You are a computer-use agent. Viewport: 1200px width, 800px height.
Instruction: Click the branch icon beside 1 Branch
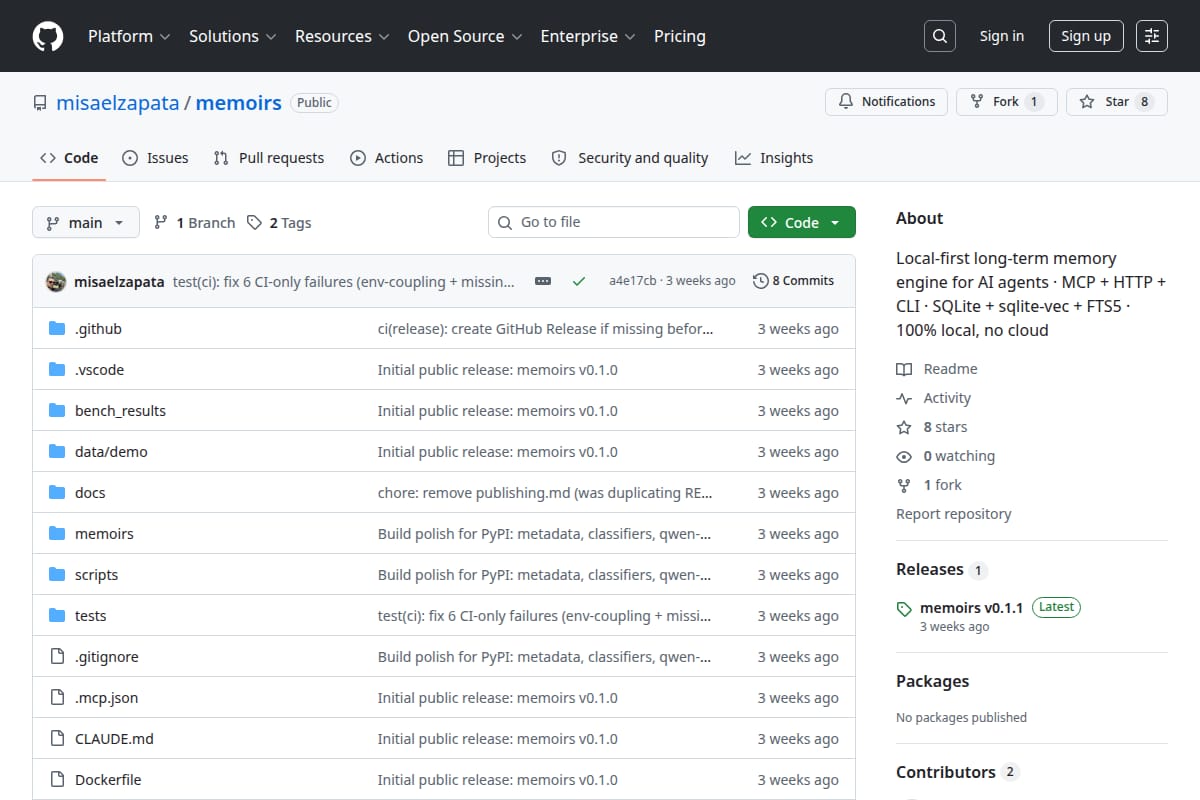[160, 222]
